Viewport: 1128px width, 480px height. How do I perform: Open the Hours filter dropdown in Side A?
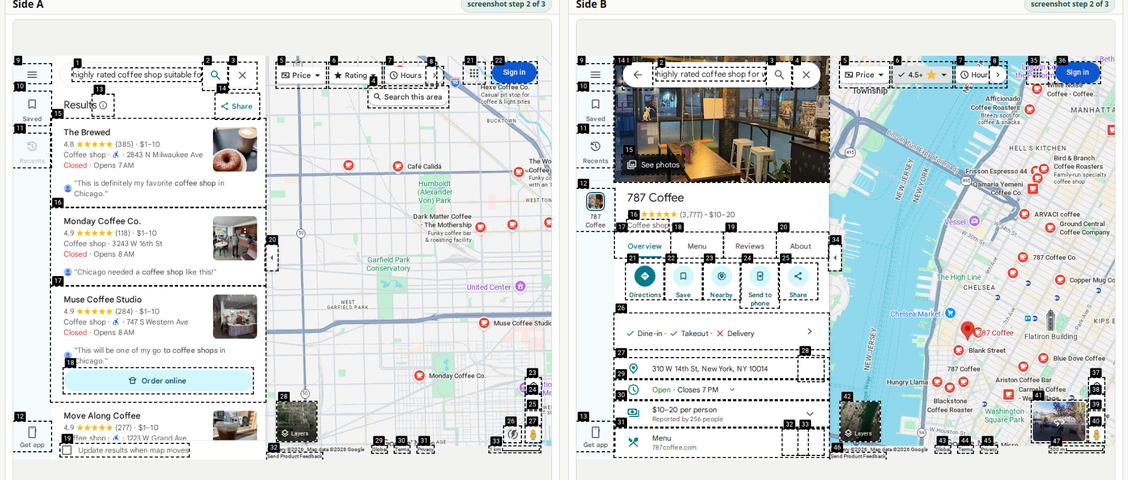(405, 75)
